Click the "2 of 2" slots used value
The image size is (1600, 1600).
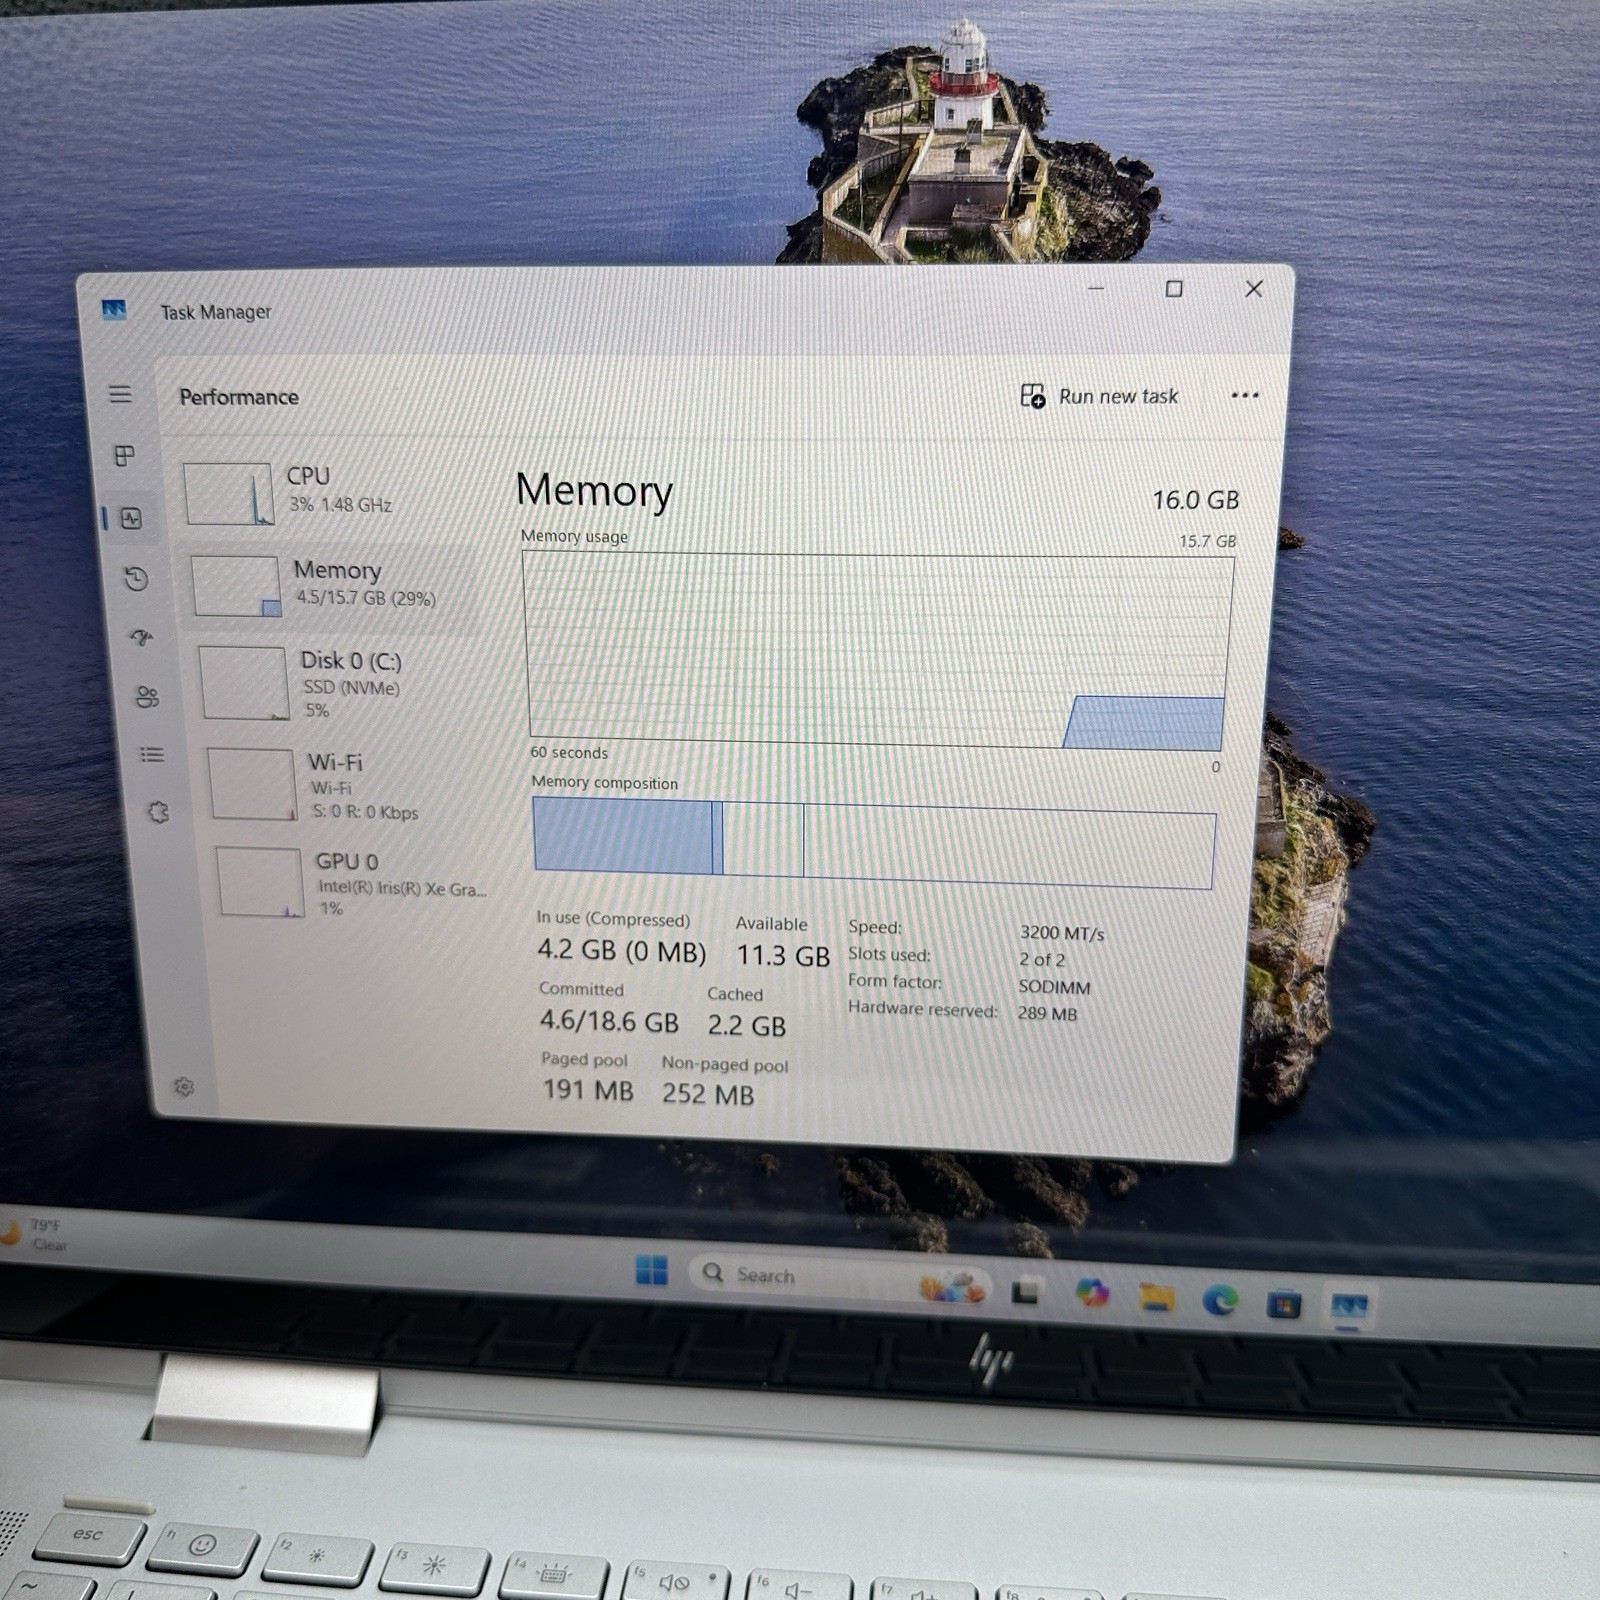click(x=1042, y=960)
